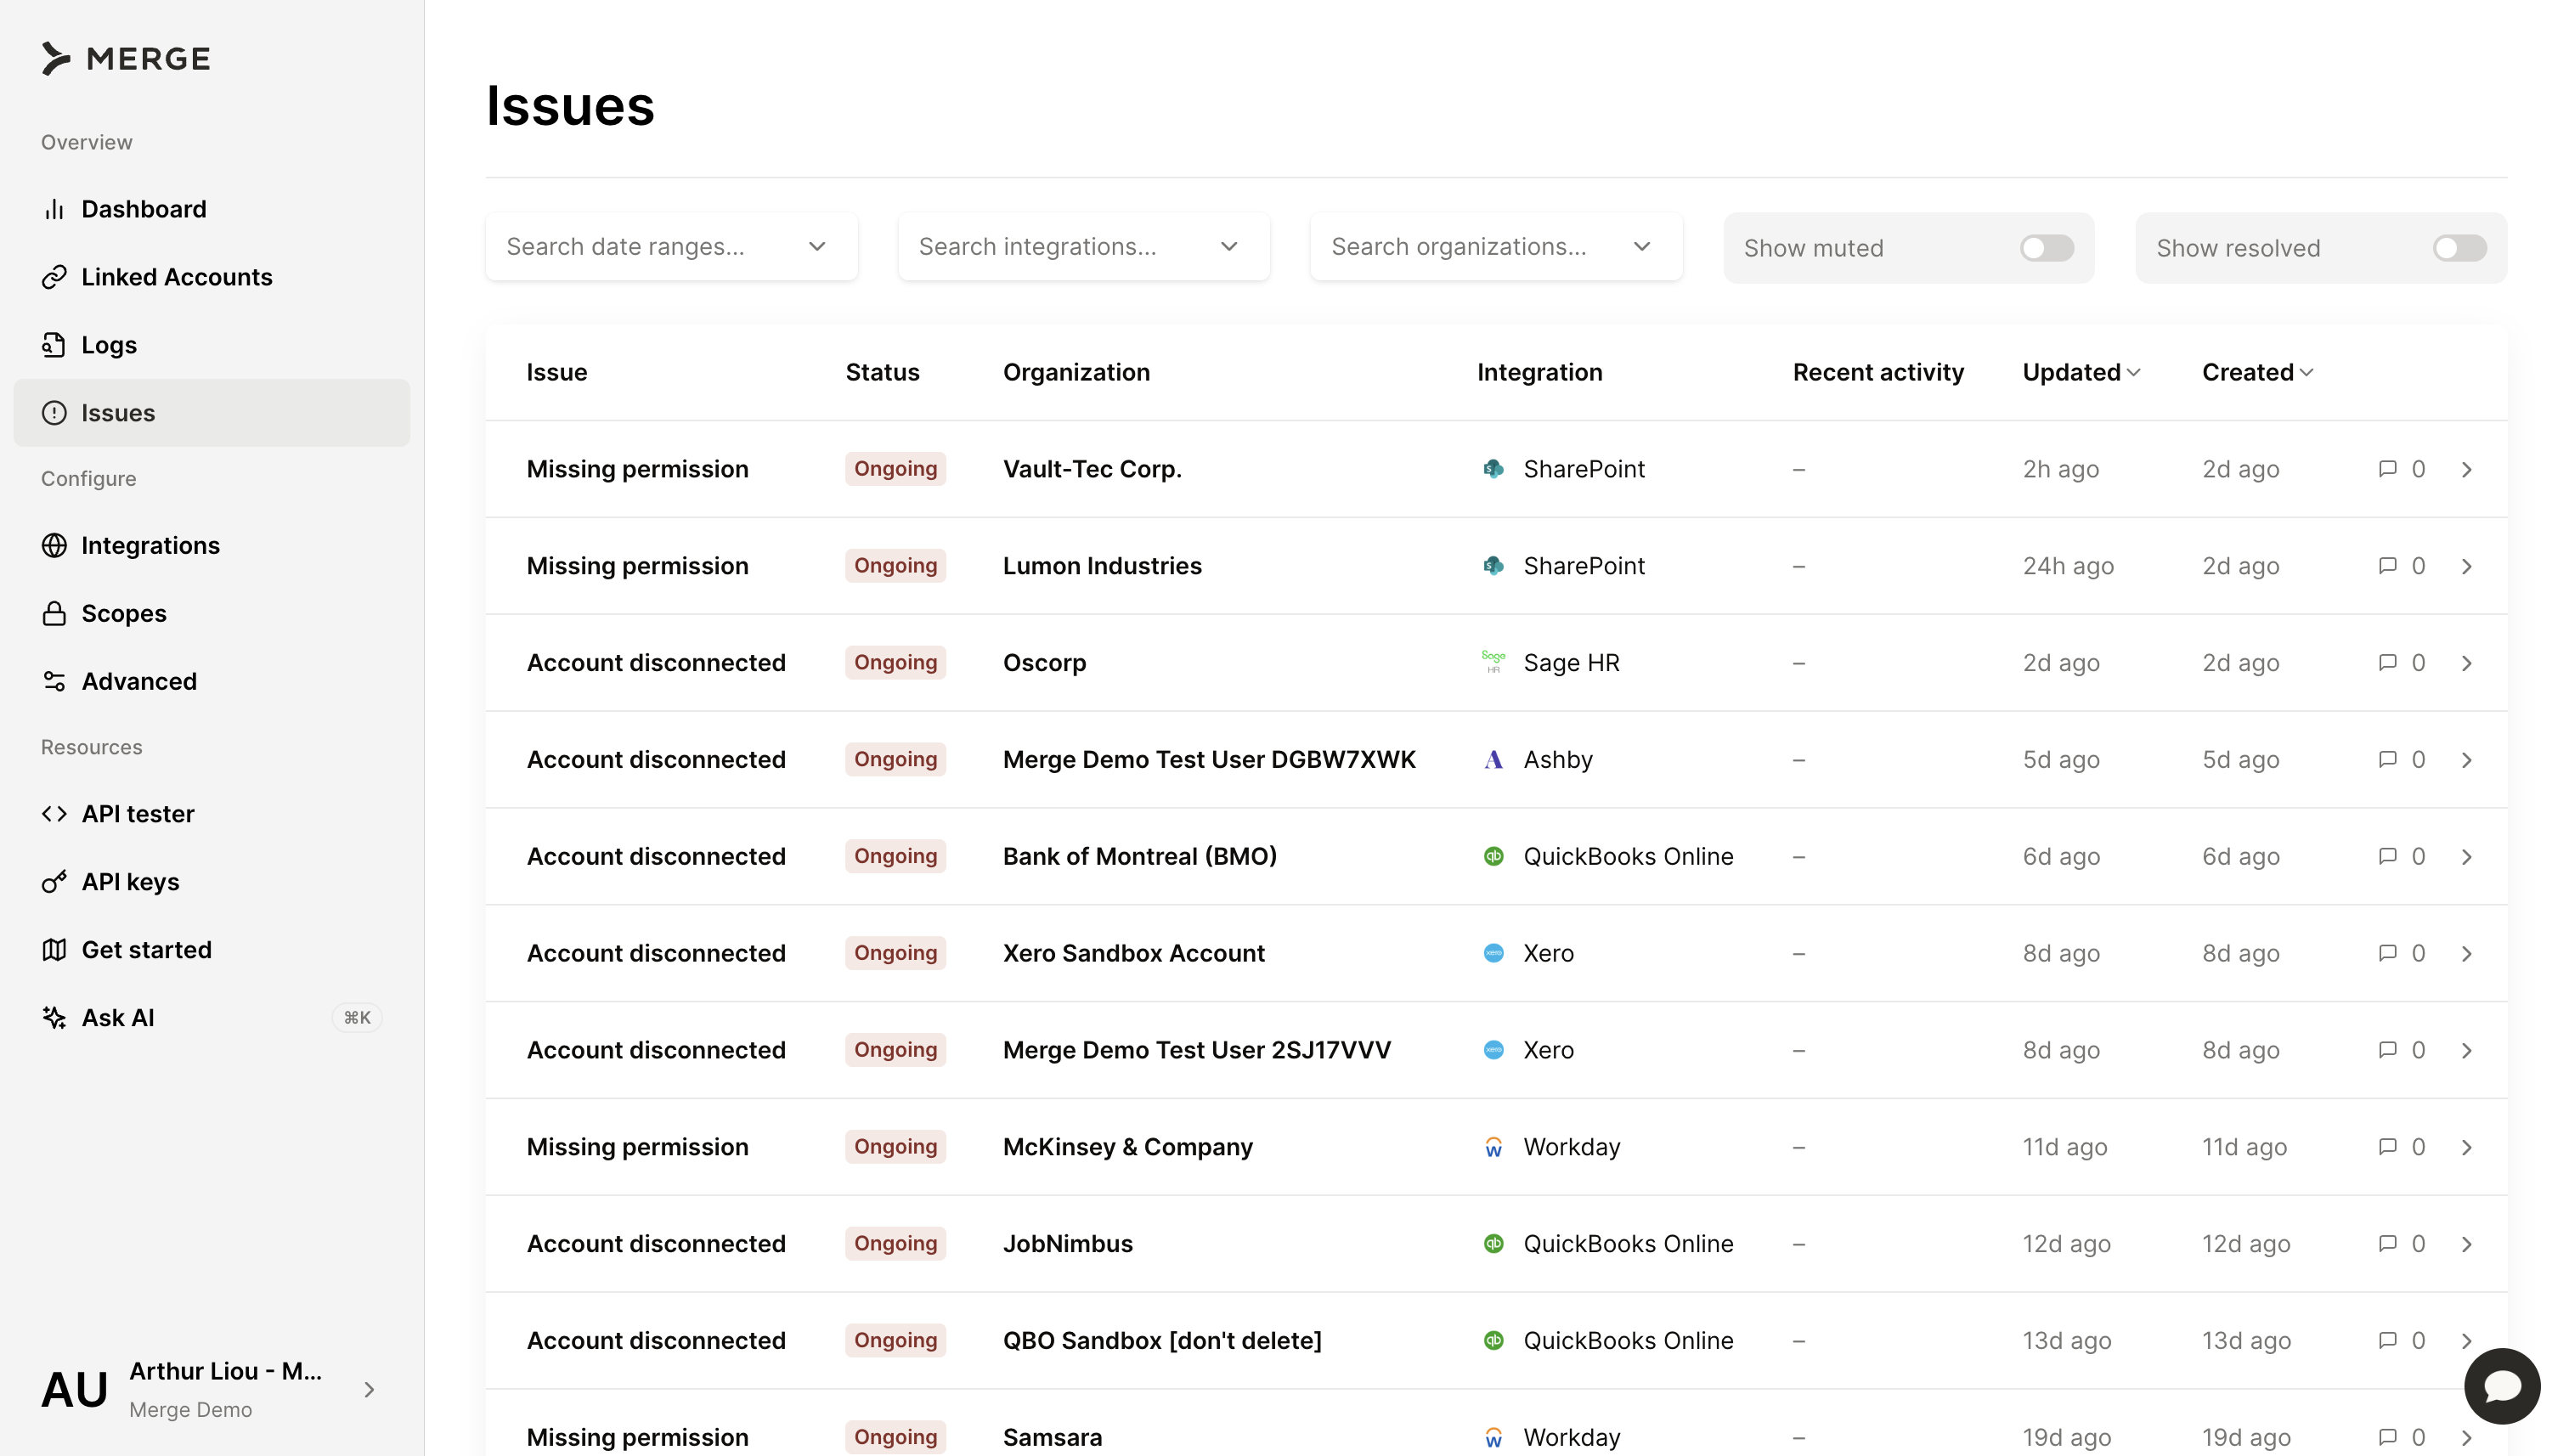2569x1456 pixels.
Task: Expand the McKinsey & Company row chevron
Action: pos(2466,1147)
